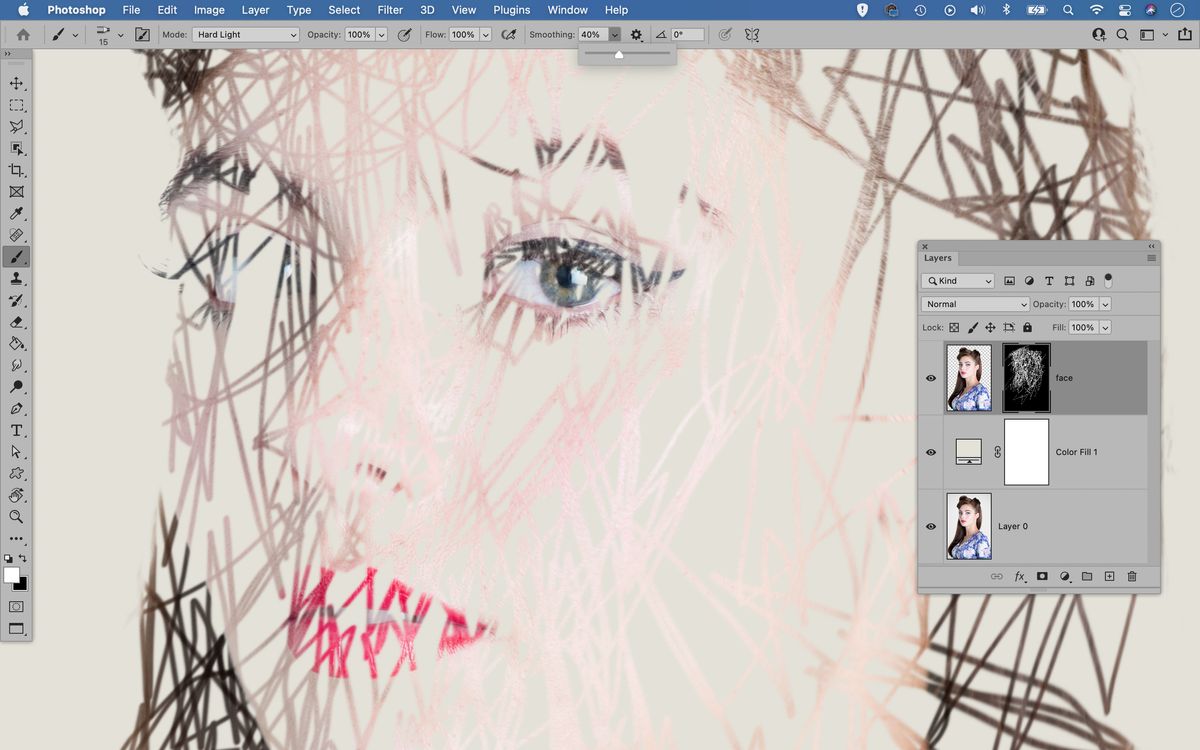The image size is (1200, 750).
Task: Select the Move tool
Action: [x=16, y=83]
